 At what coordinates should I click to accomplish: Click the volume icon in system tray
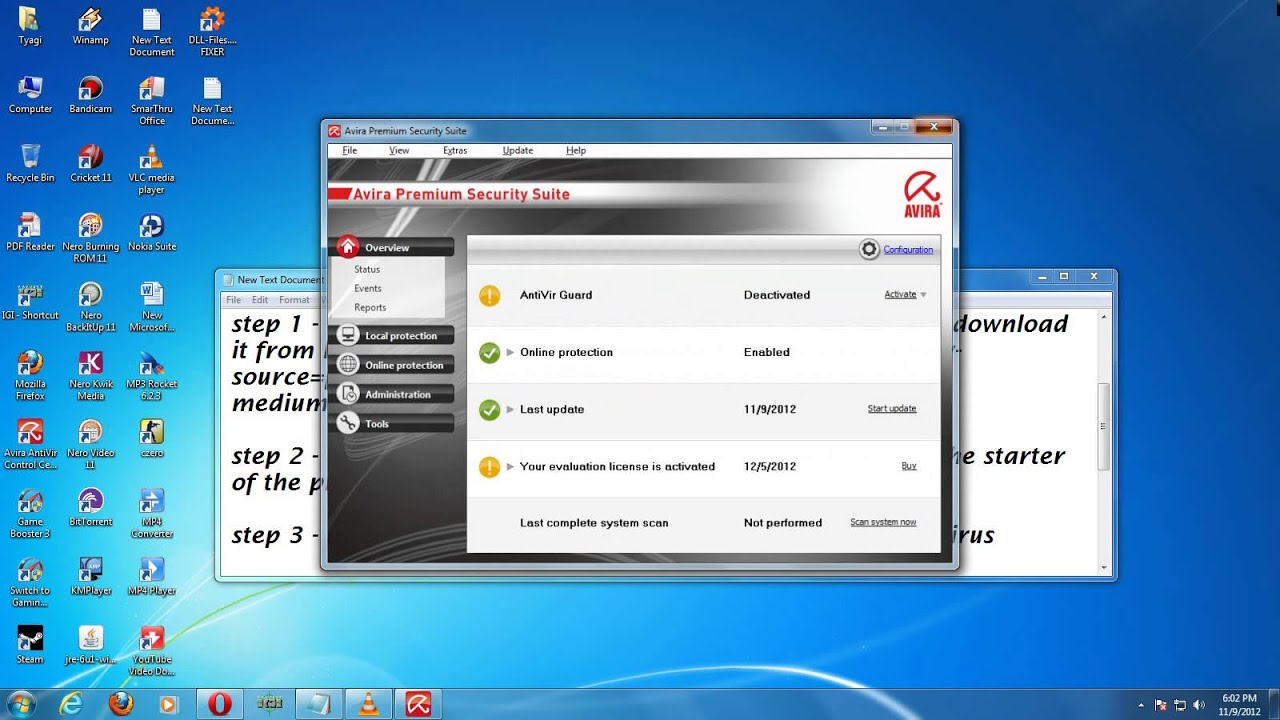pos(1199,704)
